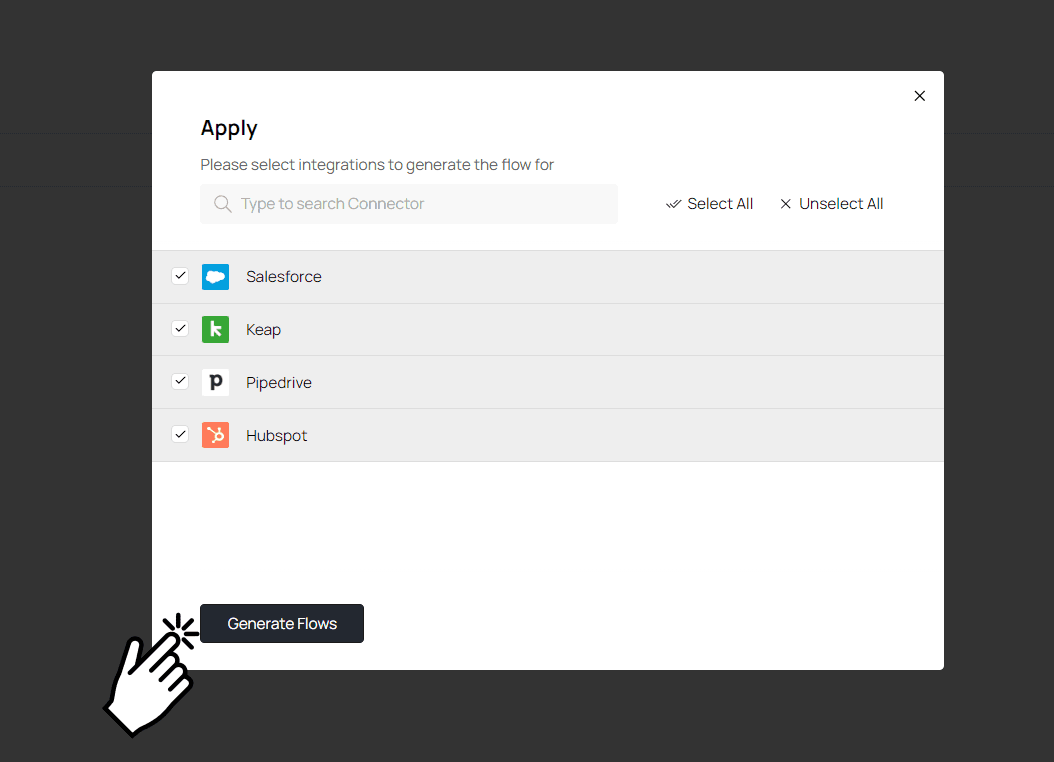
Task: Select the Keap integration name
Action: [x=264, y=329]
